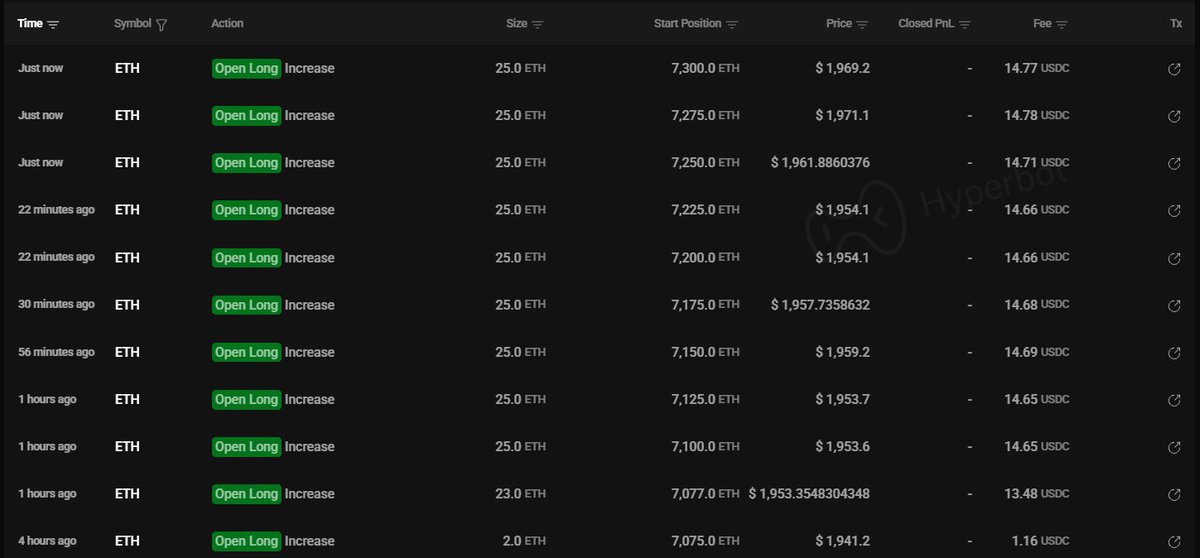Open transaction link for the $1,957.7358632 trade
Image resolution: width=1200 pixels, height=558 pixels.
pos(1175,305)
